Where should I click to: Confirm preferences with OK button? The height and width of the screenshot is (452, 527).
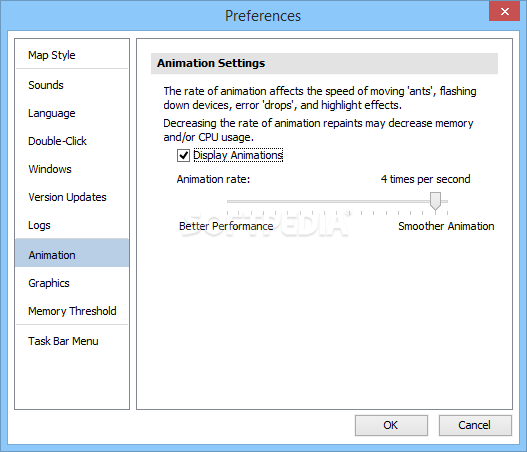(391, 425)
